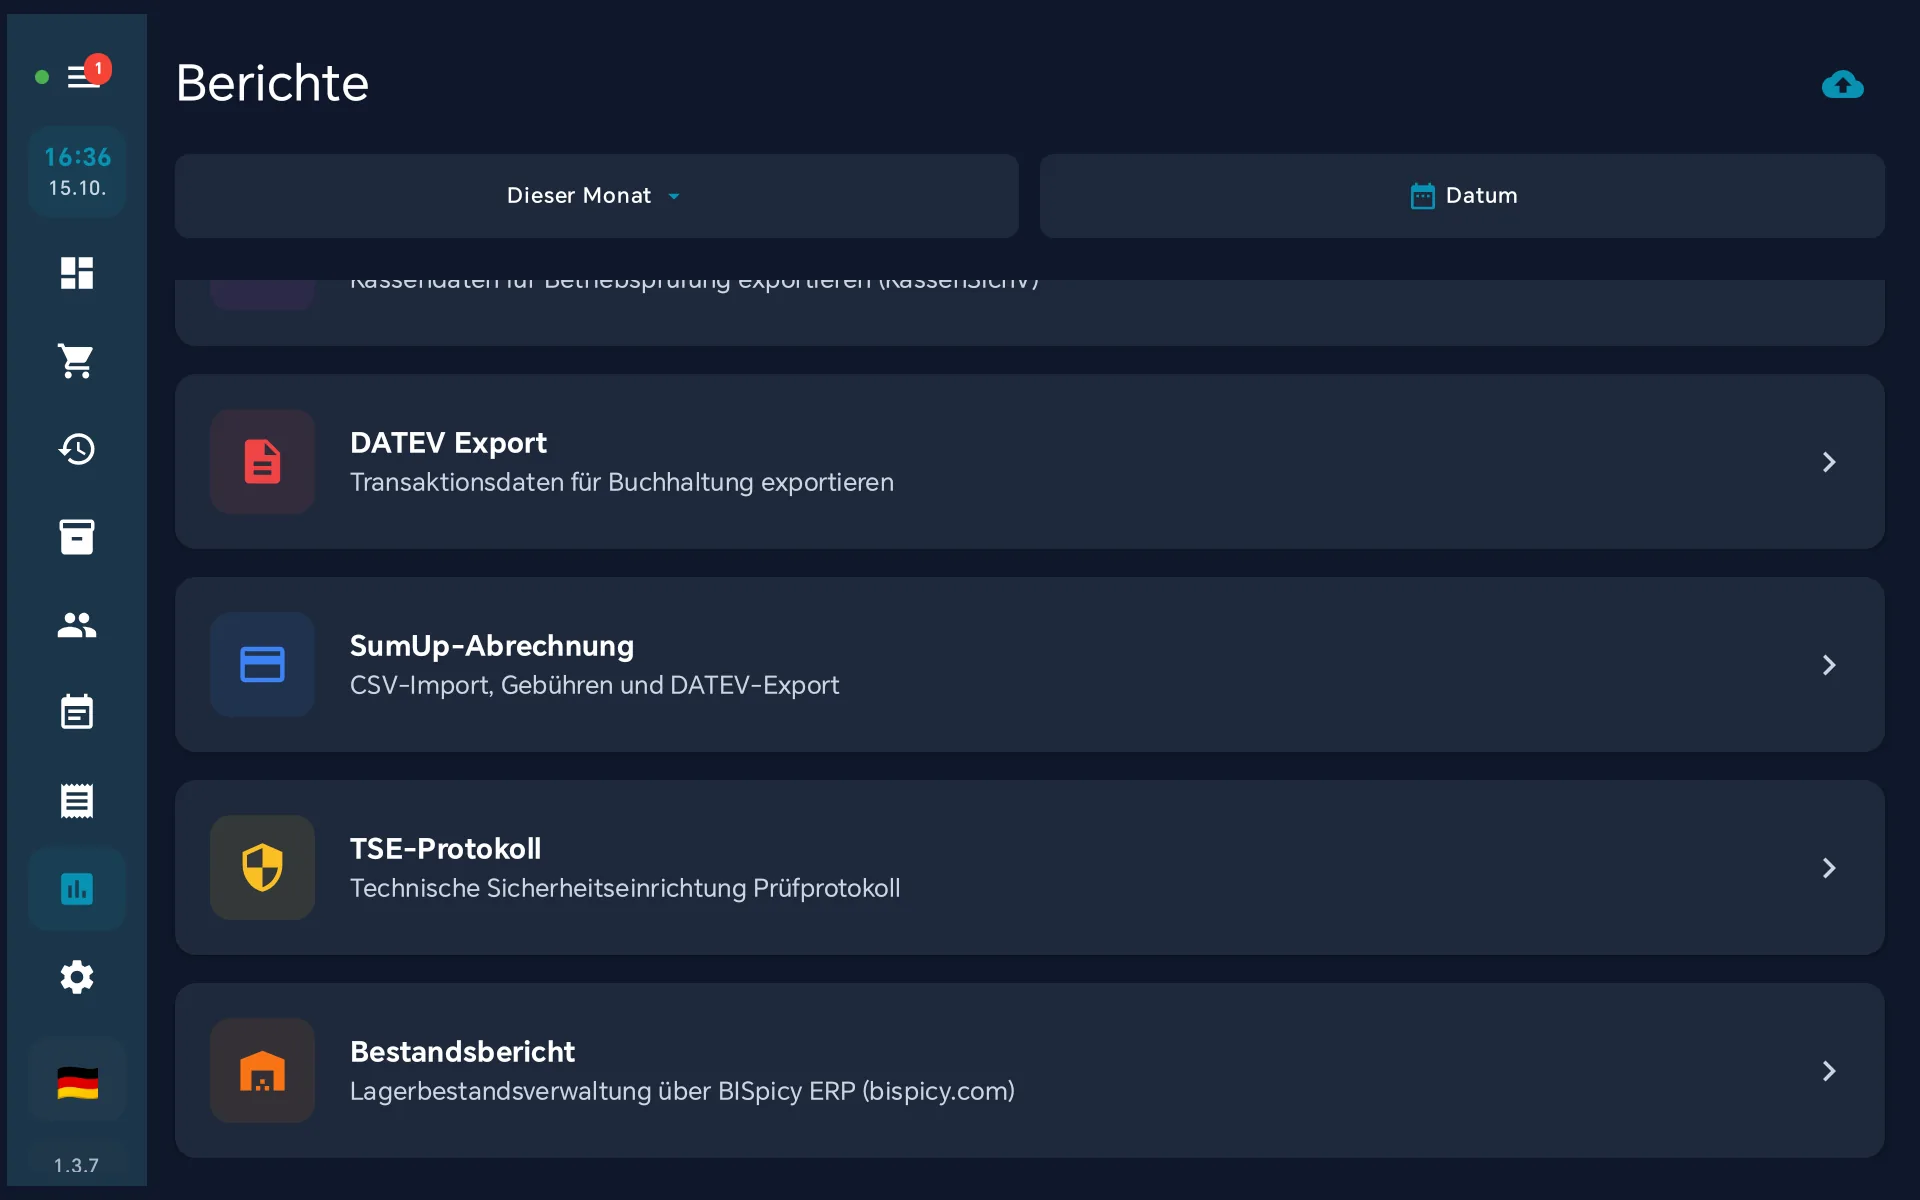Viewport: 1920px width, 1200px height.
Task: Expand the Bestandsbericht chevron
Action: pyautogui.click(x=1829, y=1071)
